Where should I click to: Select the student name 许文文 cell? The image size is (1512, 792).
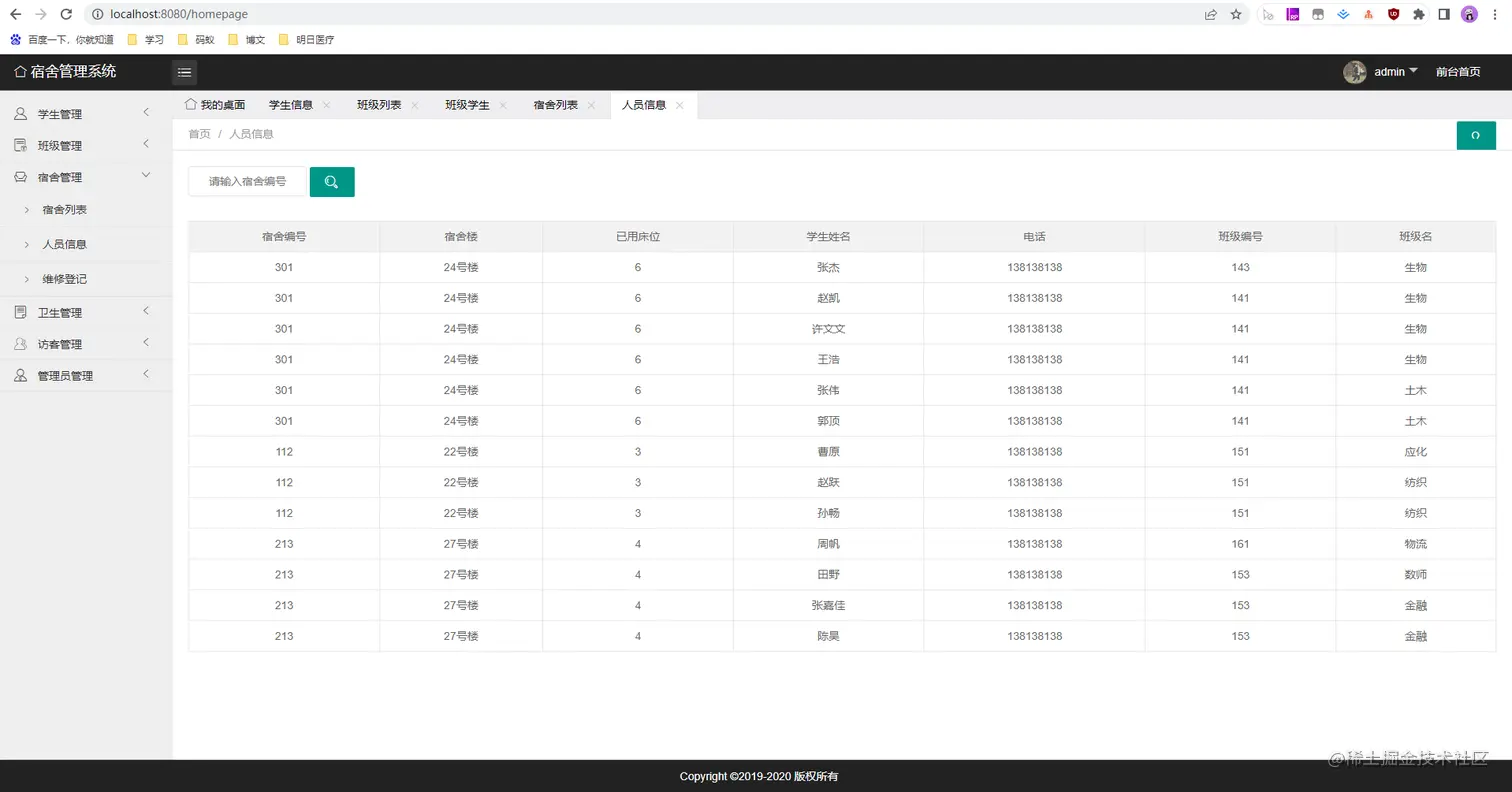828,329
